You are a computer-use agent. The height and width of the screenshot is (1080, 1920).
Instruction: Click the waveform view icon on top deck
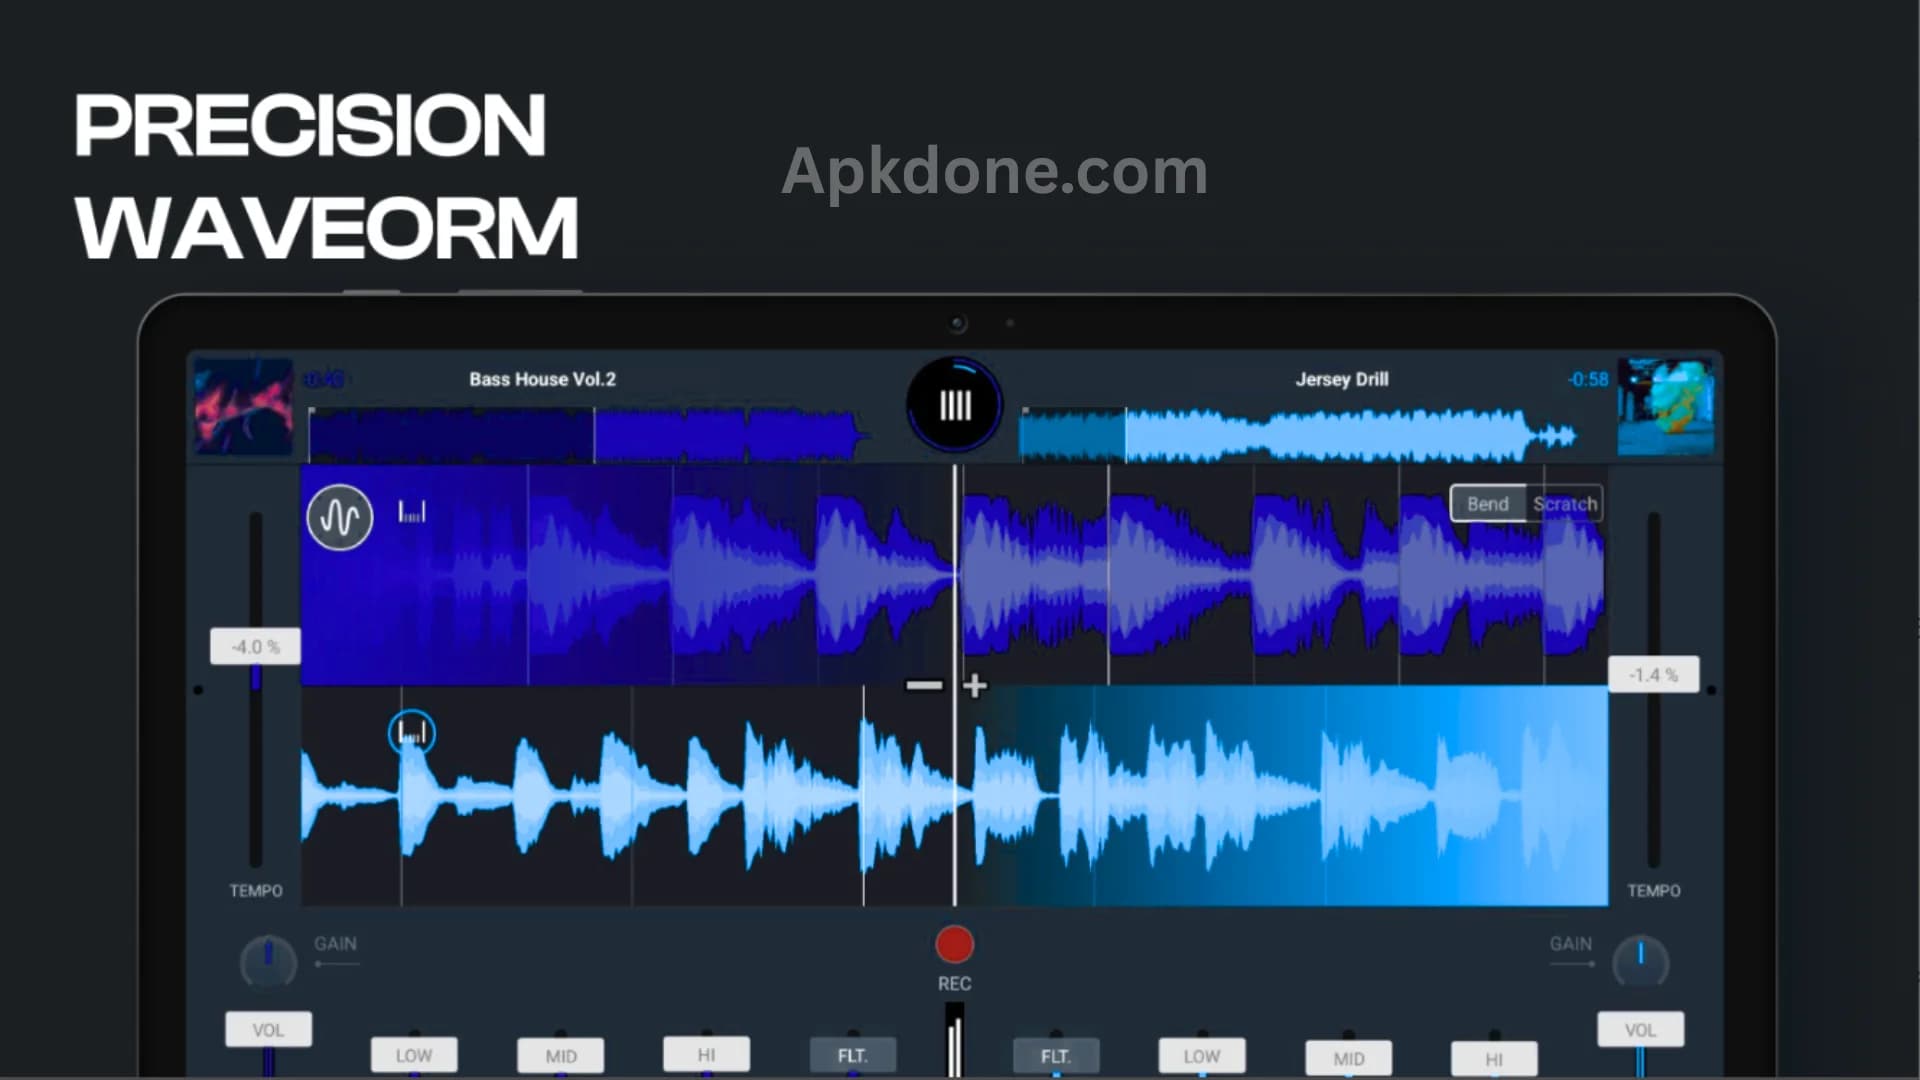340,517
